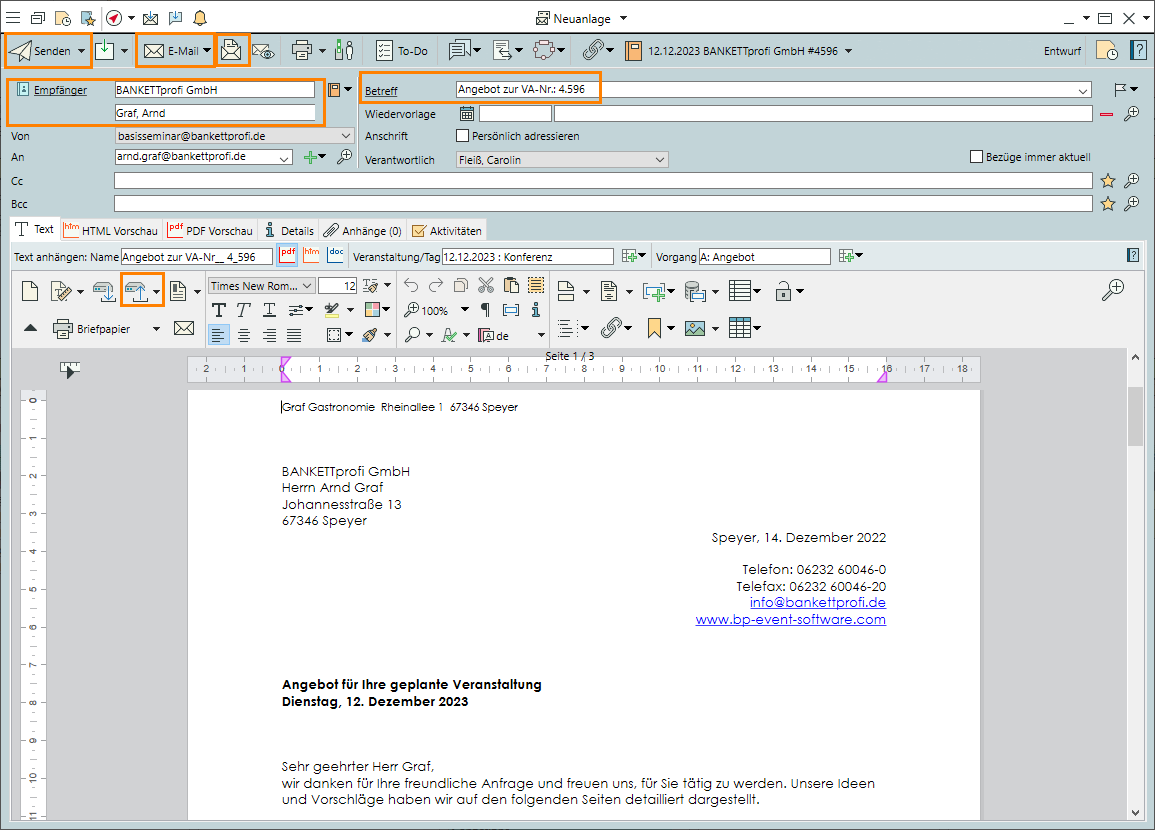Screen dimensions: 1155x830
Task: Expand the Verantwortlich dropdown showing Fleiß, Carolin
Action: tap(660, 159)
